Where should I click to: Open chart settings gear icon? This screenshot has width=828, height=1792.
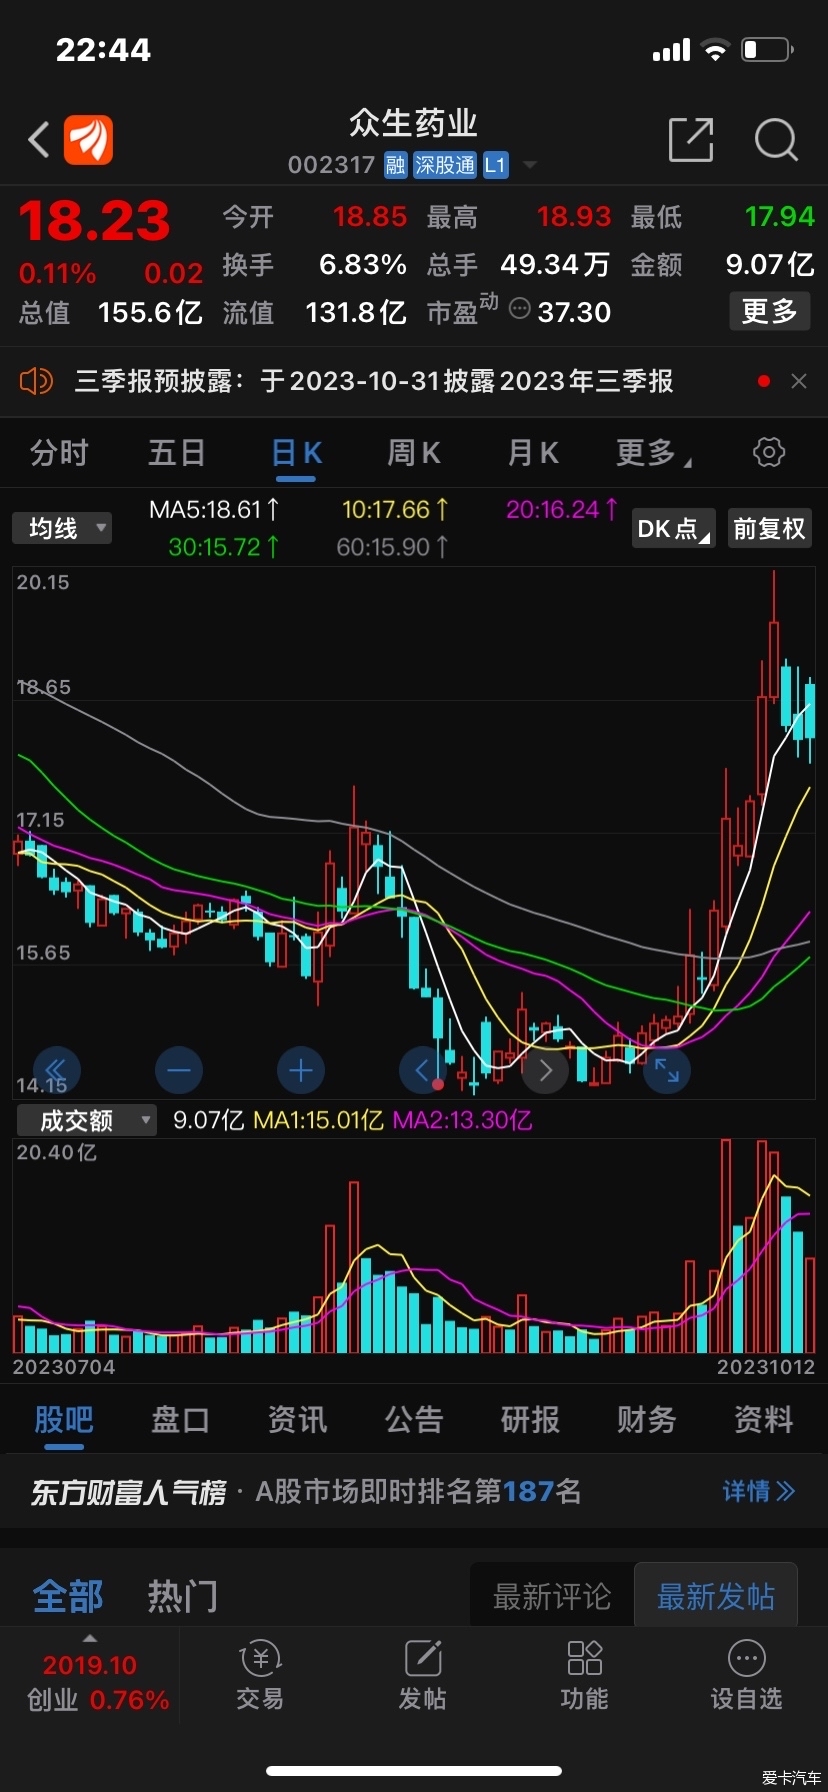click(x=768, y=452)
